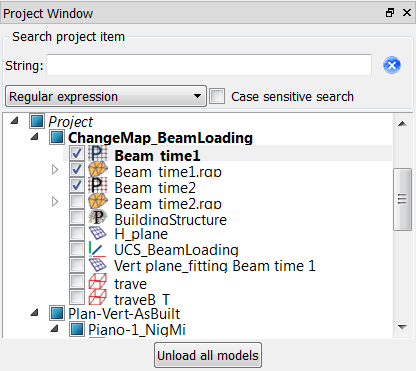Click the Vert plane_fitting plane icon
Viewport: 416px width, 371px height.
[x=98, y=265]
